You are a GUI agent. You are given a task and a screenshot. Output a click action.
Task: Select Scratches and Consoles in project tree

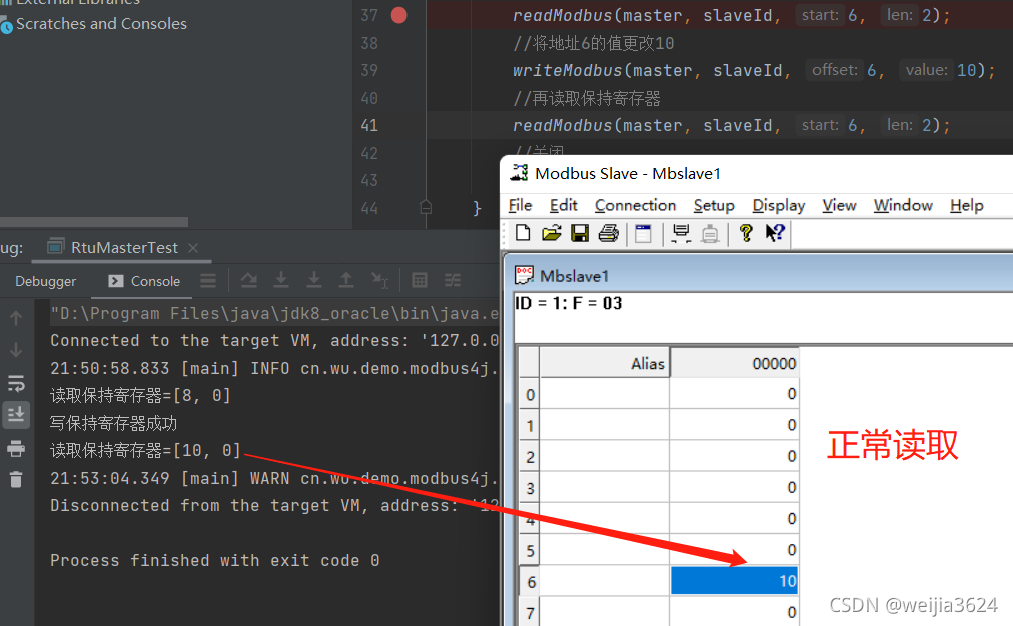101,24
